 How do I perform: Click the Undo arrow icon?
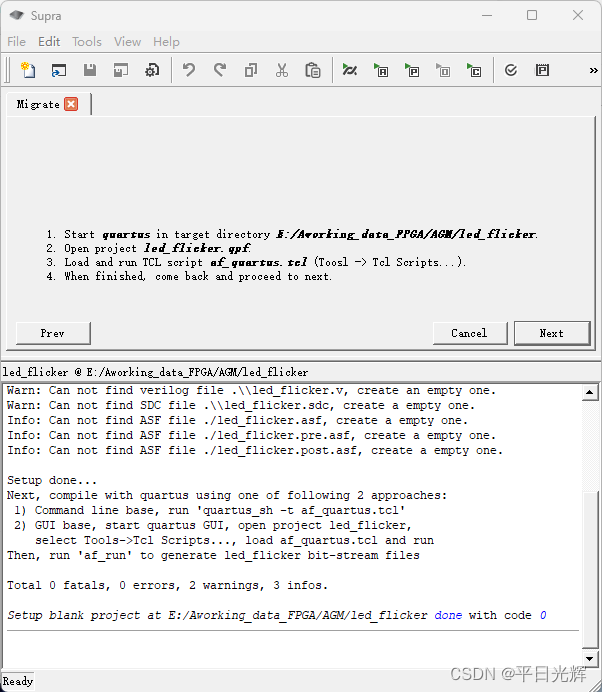click(x=189, y=70)
